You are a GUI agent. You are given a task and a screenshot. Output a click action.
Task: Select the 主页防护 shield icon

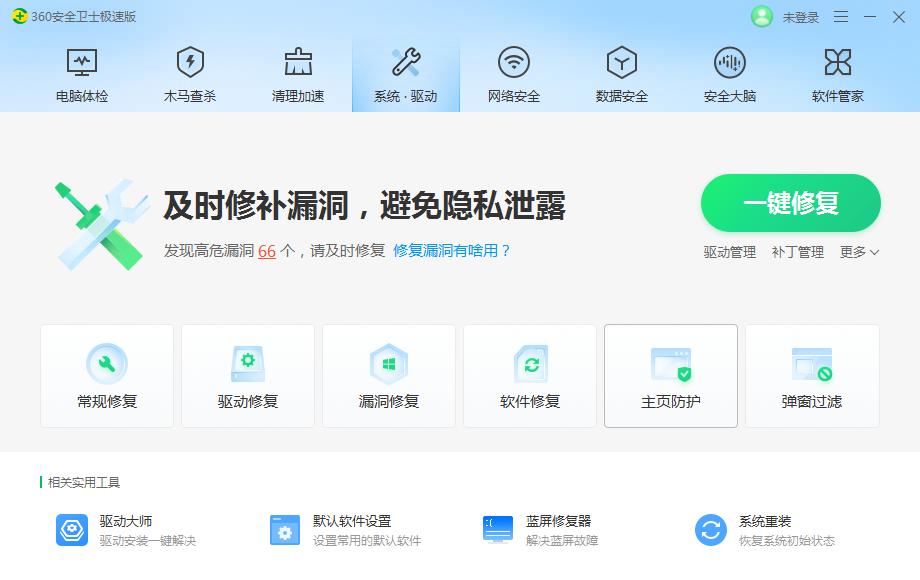pos(671,363)
